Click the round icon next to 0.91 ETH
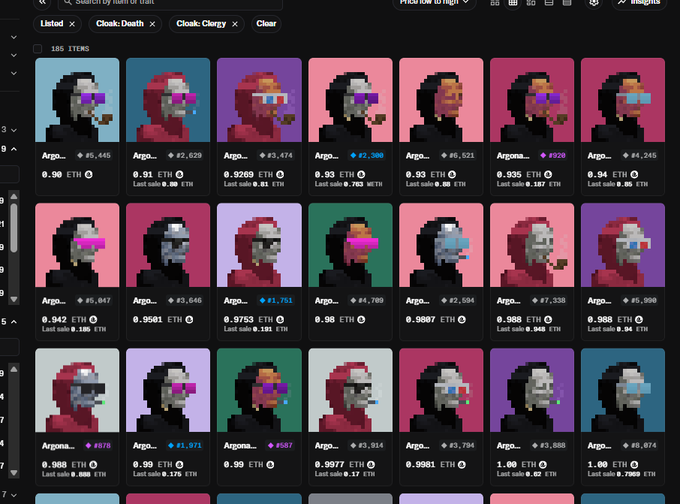 click(x=180, y=174)
